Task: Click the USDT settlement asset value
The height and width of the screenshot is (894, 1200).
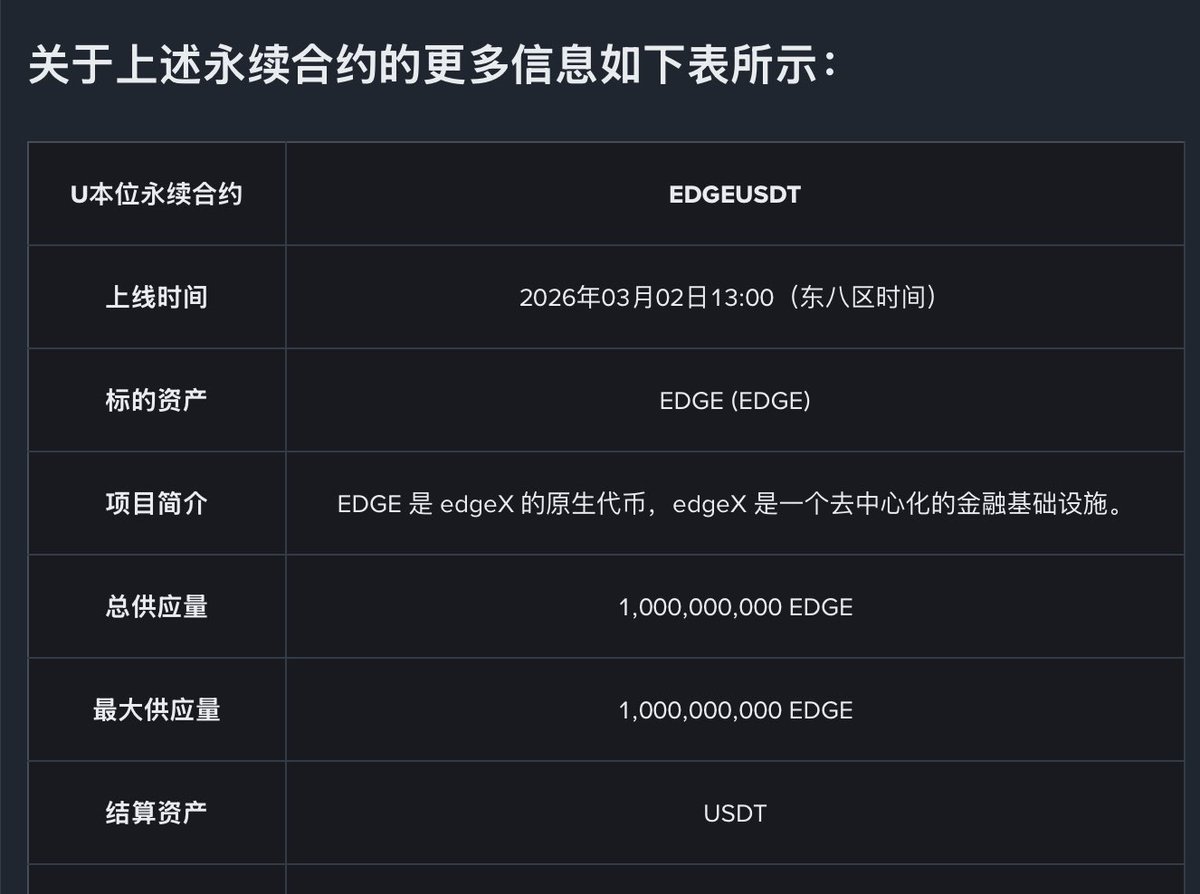Action: tap(734, 813)
